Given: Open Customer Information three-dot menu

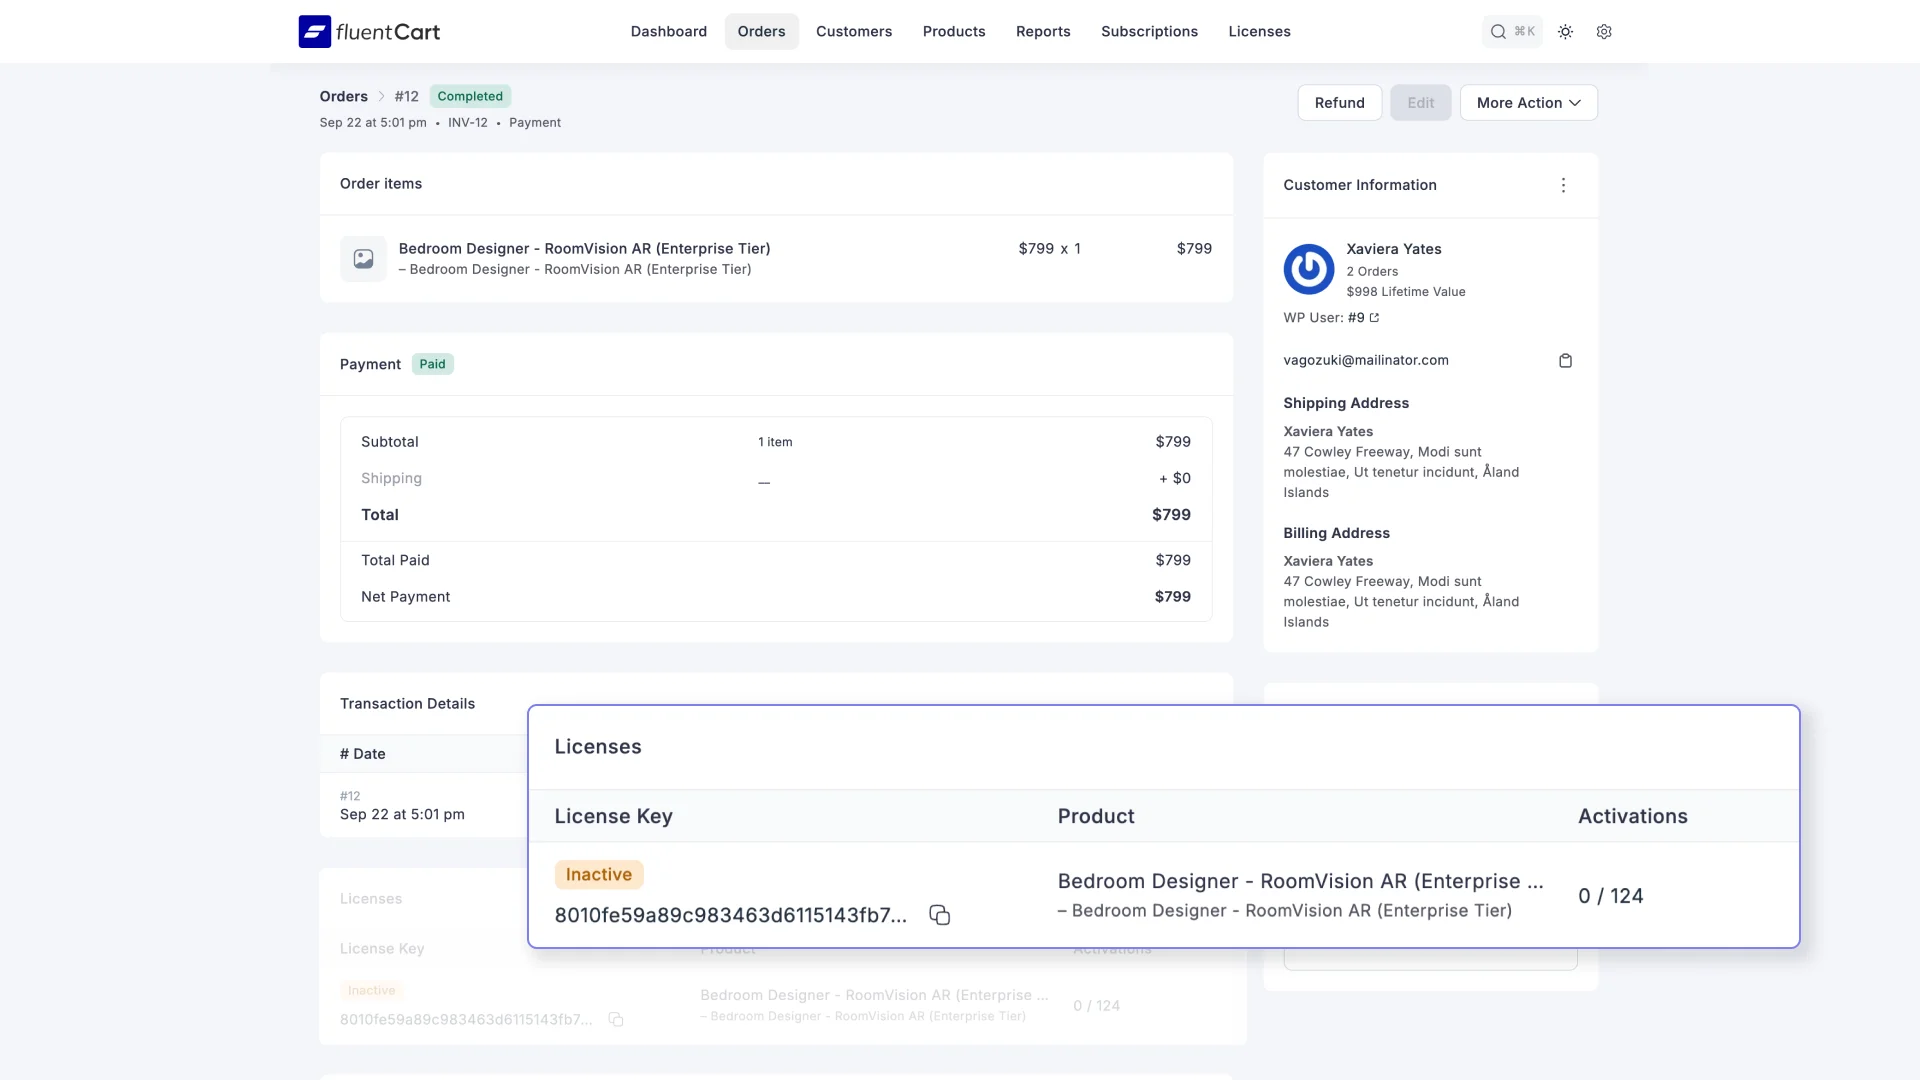Looking at the screenshot, I should pos(1563,185).
